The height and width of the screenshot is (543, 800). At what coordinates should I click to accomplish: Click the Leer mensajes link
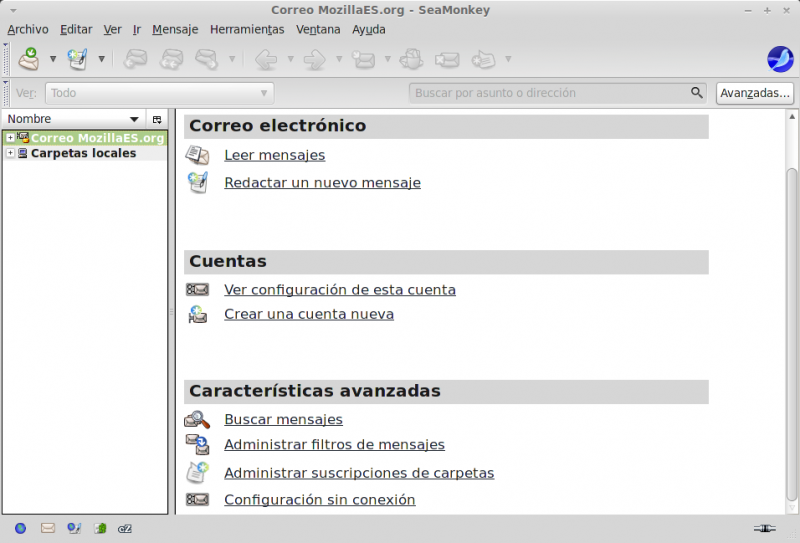click(x=274, y=155)
